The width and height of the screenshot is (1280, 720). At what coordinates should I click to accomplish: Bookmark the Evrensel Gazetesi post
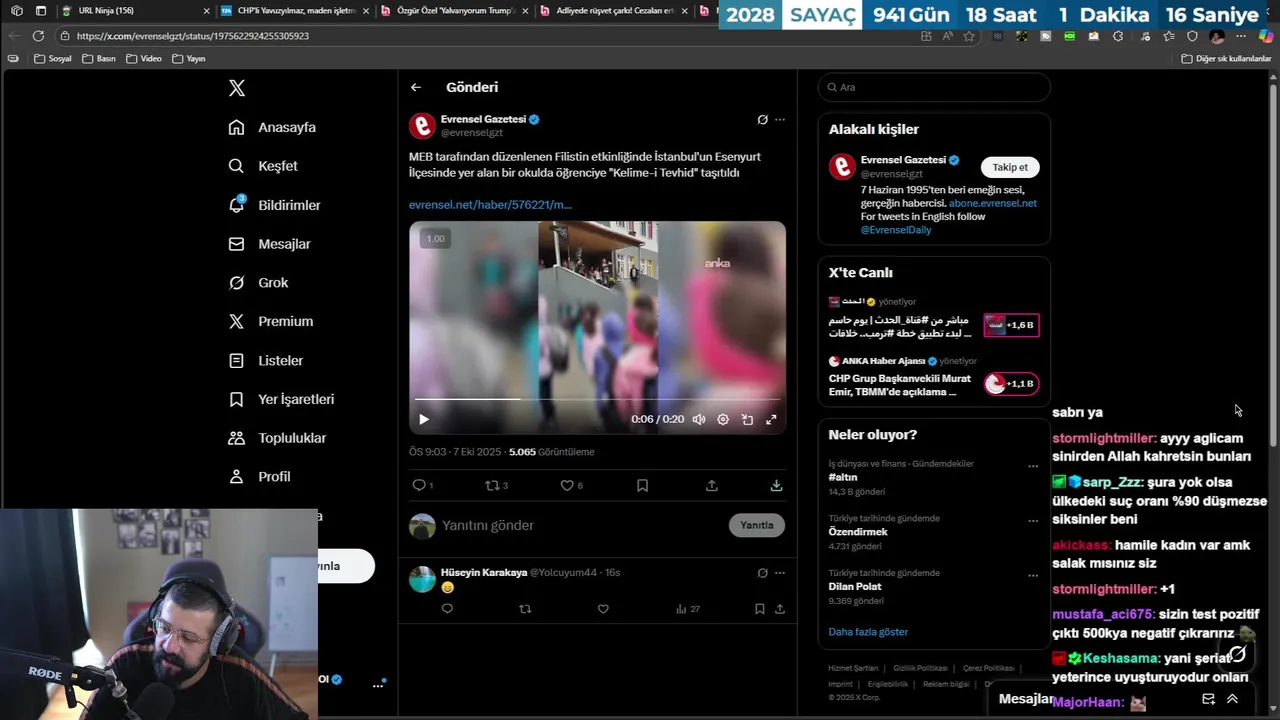(642, 485)
